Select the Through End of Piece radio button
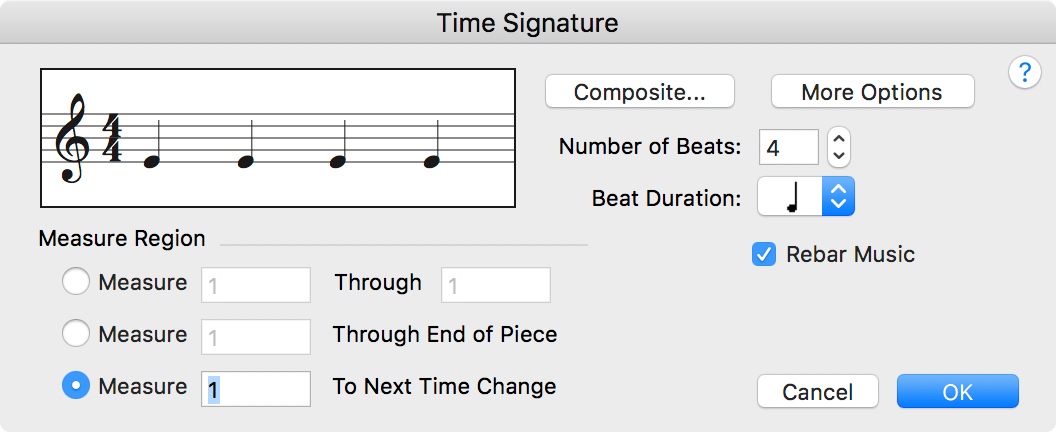The height and width of the screenshot is (432, 1056). (x=76, y=335)
